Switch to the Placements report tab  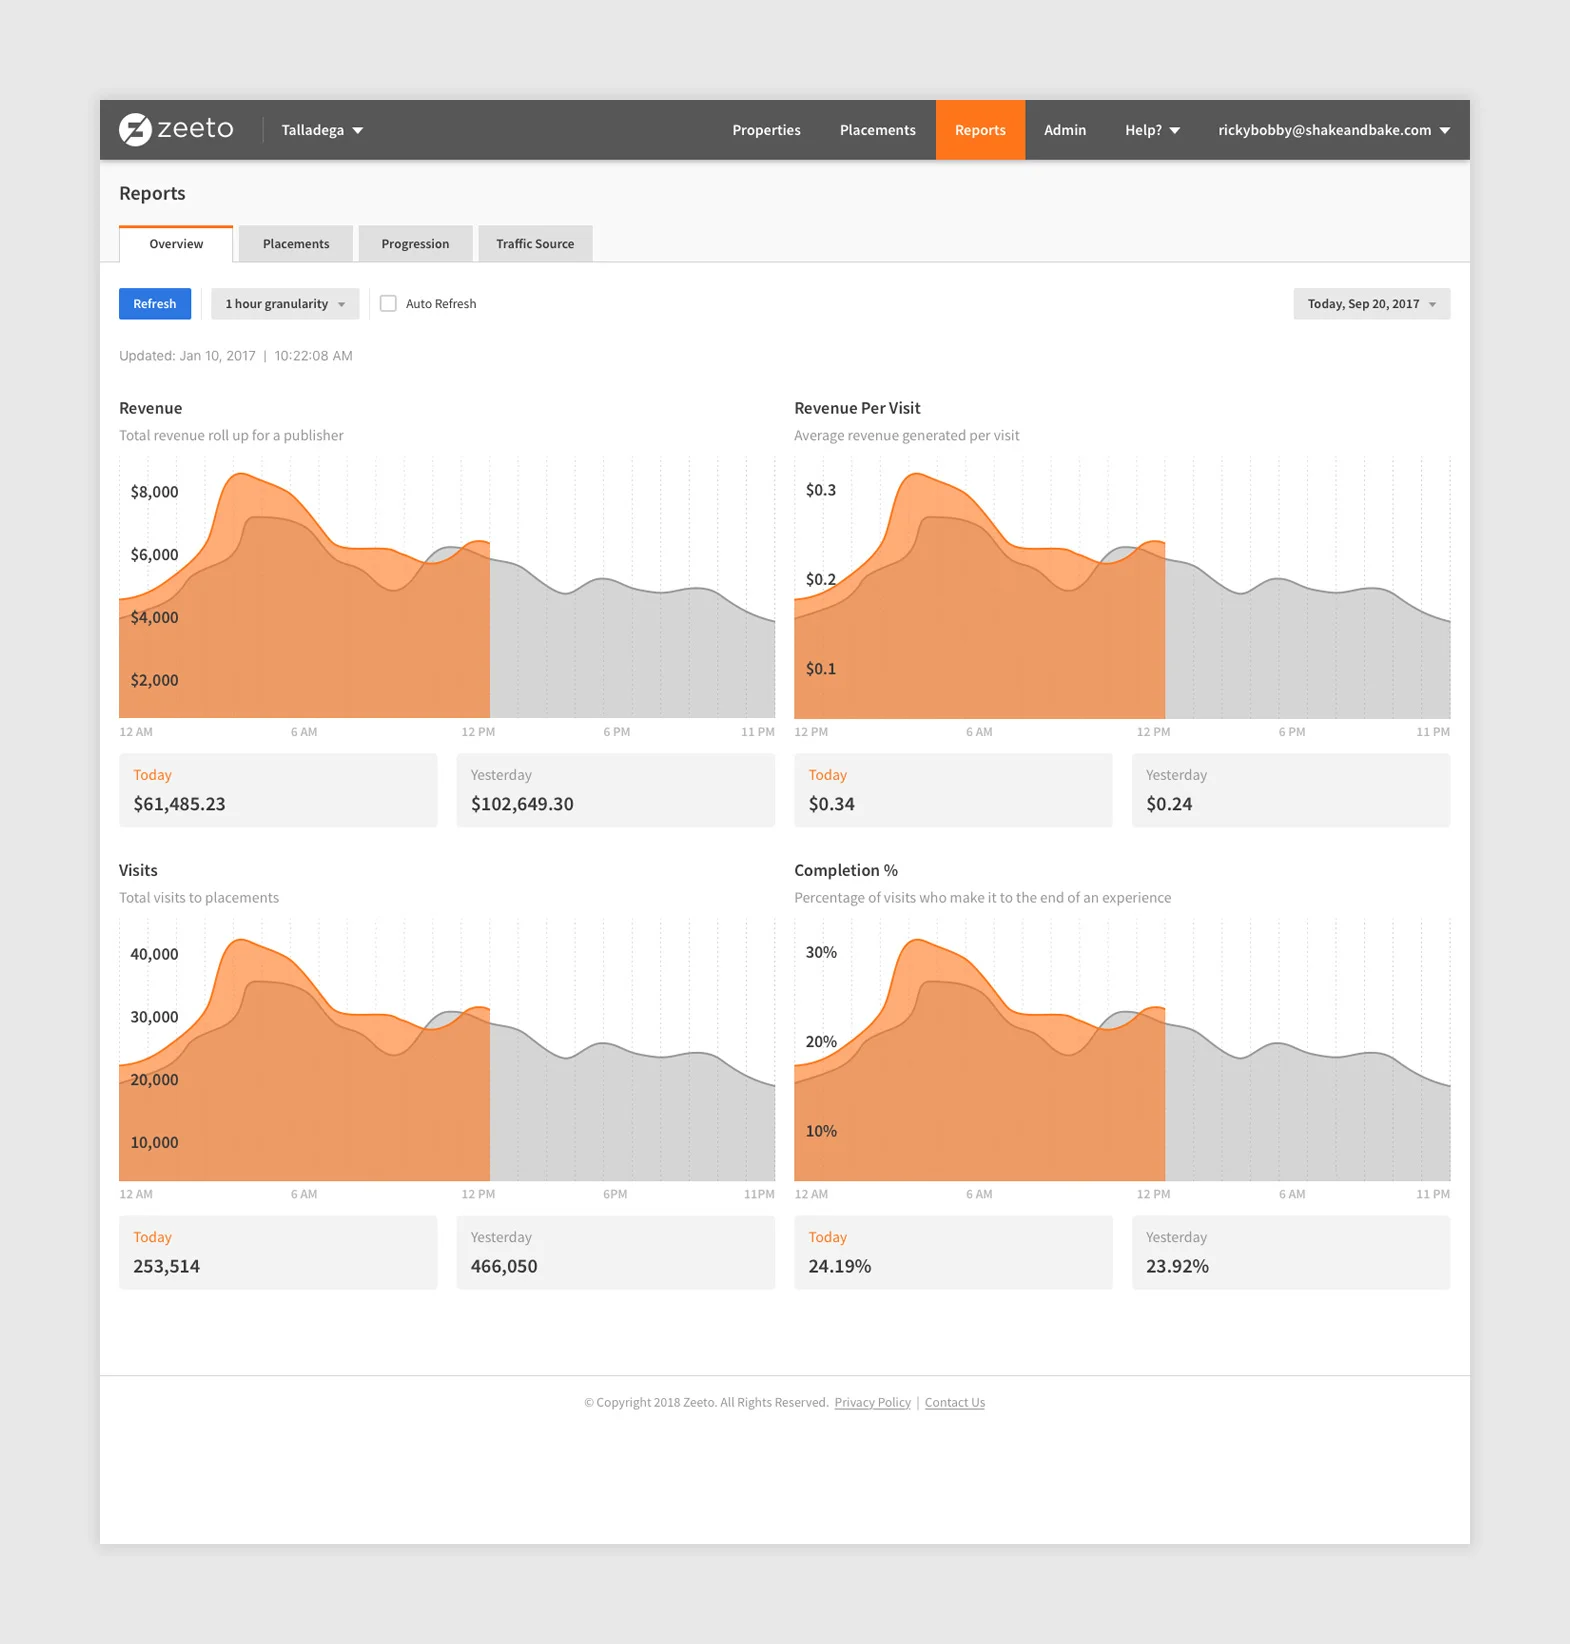(296, 244)
